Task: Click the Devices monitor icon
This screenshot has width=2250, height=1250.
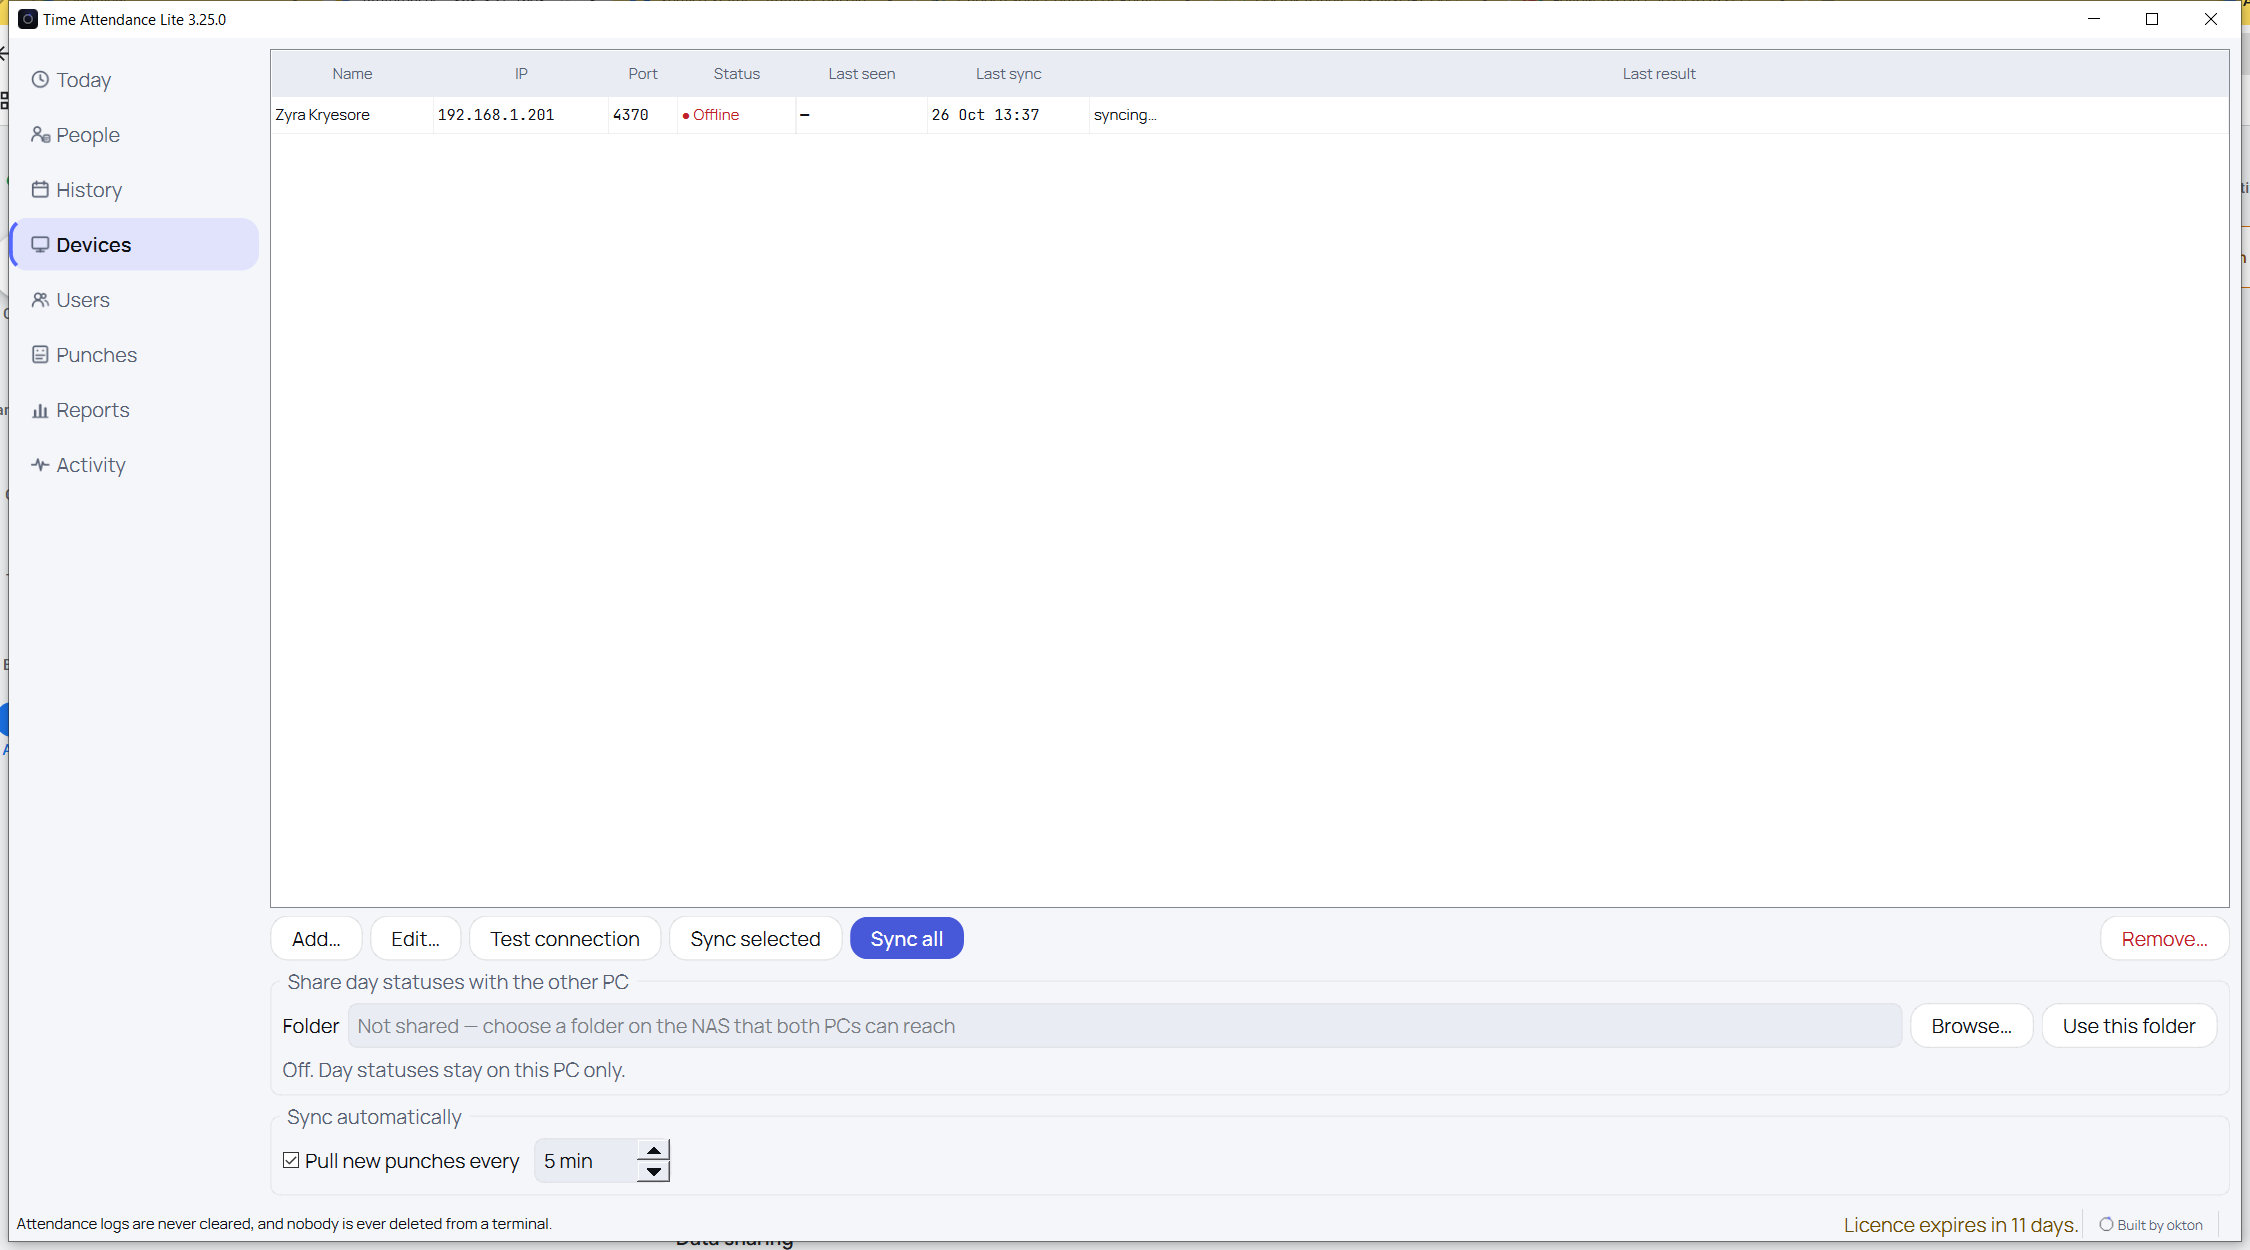Action: (x=40, y=245)
